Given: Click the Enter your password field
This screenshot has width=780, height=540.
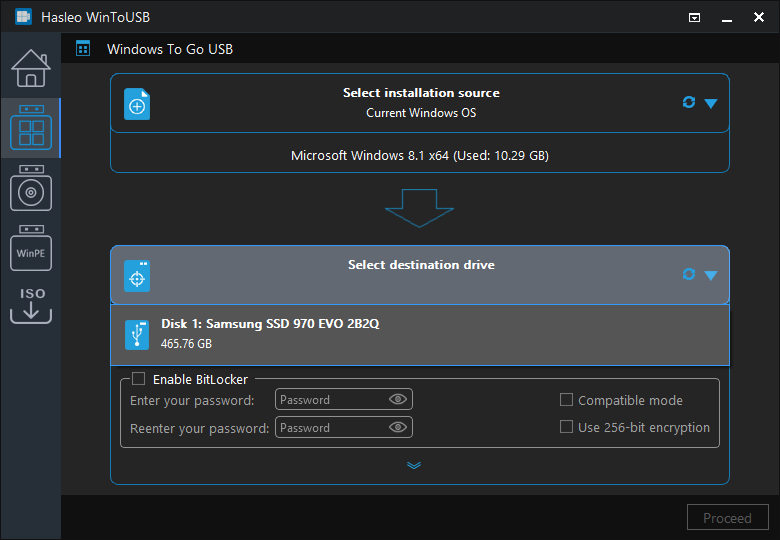Looking at the screenshot, I should 344,399.
